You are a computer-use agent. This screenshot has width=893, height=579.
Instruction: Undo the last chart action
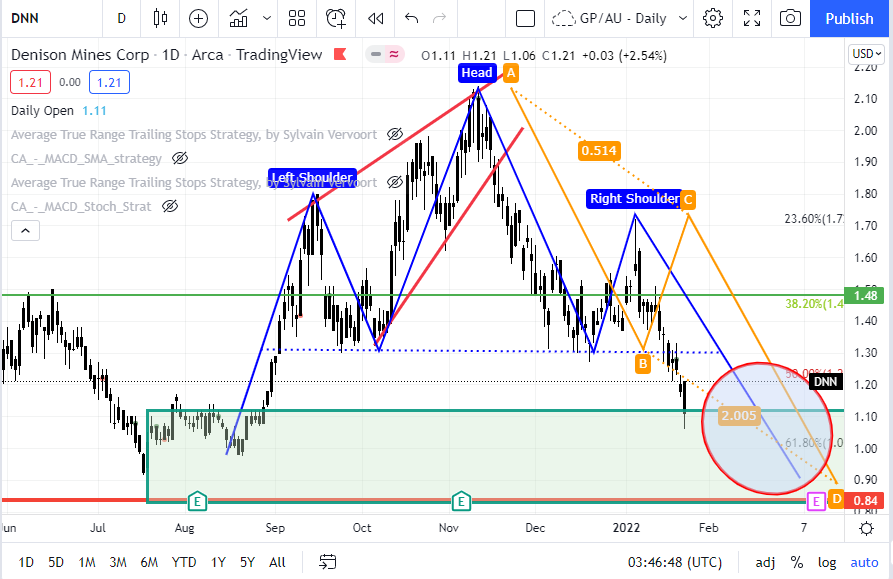[x=411, y=19]
